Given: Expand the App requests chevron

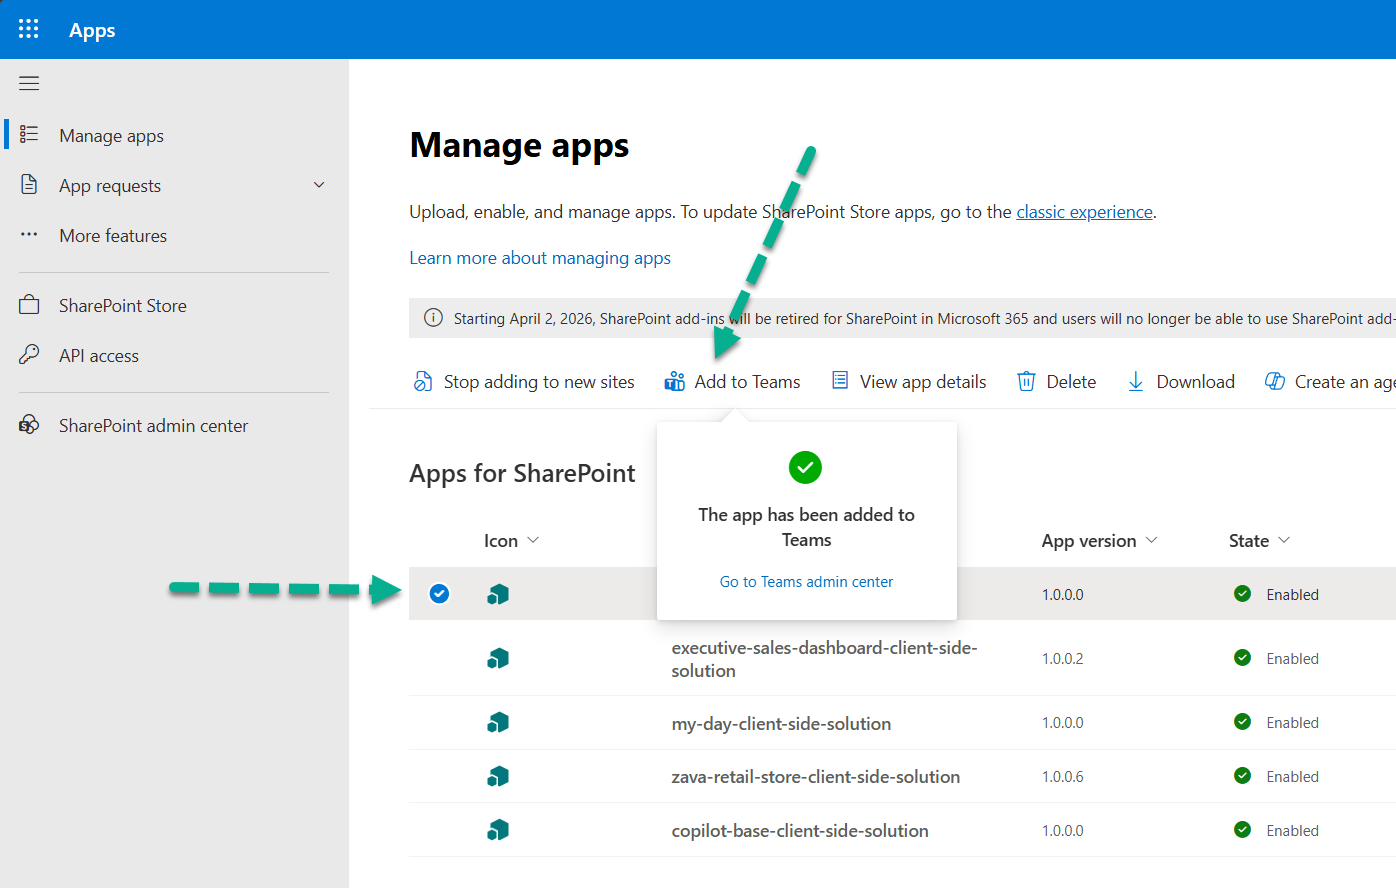Looking at the screenshot, I should pos(319,185).
